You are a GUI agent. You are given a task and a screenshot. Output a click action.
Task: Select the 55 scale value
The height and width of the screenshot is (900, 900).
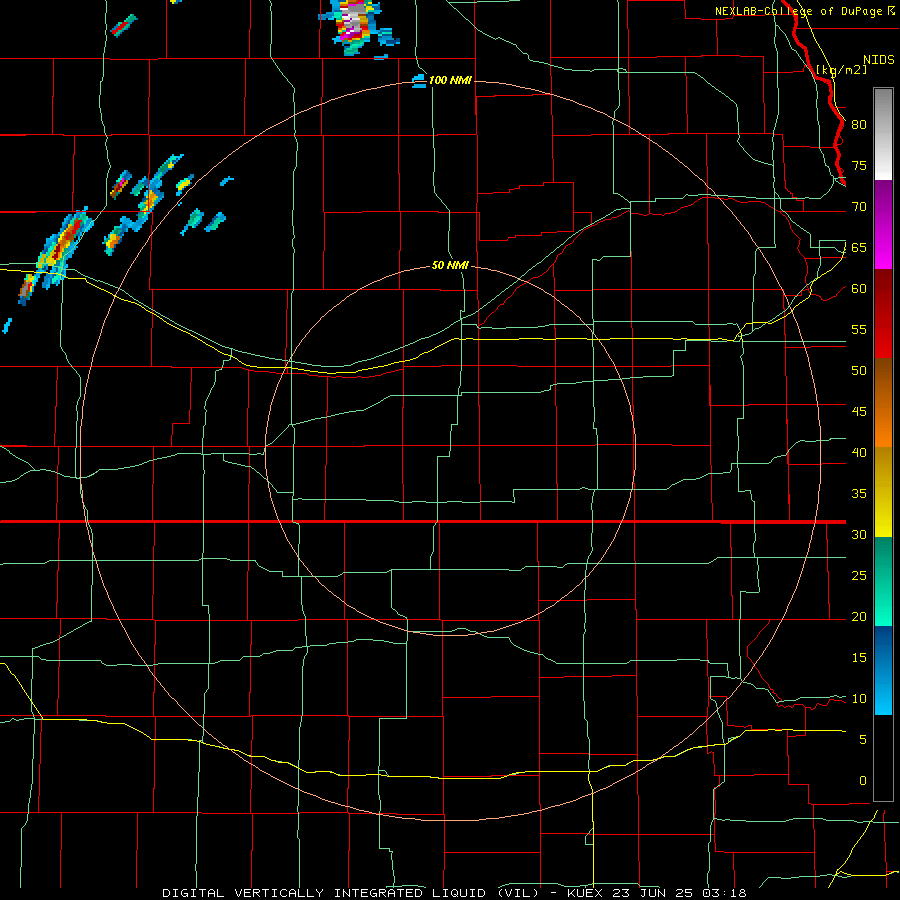coord(859,329)
